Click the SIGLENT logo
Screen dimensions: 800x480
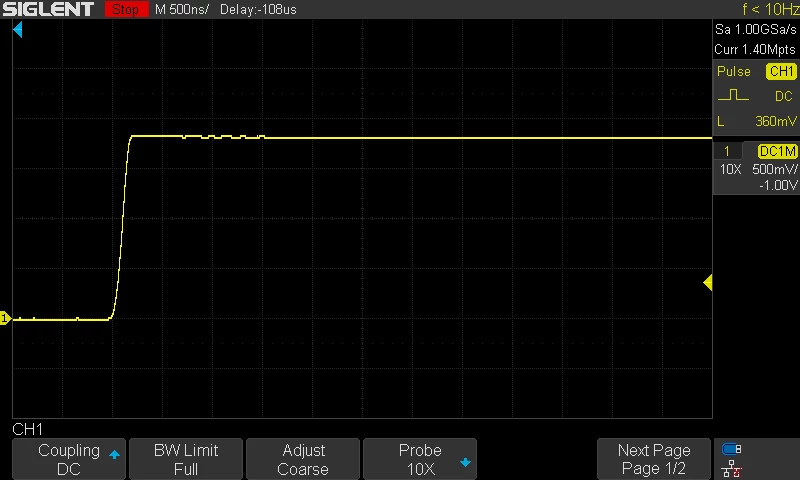click(48, 9)
